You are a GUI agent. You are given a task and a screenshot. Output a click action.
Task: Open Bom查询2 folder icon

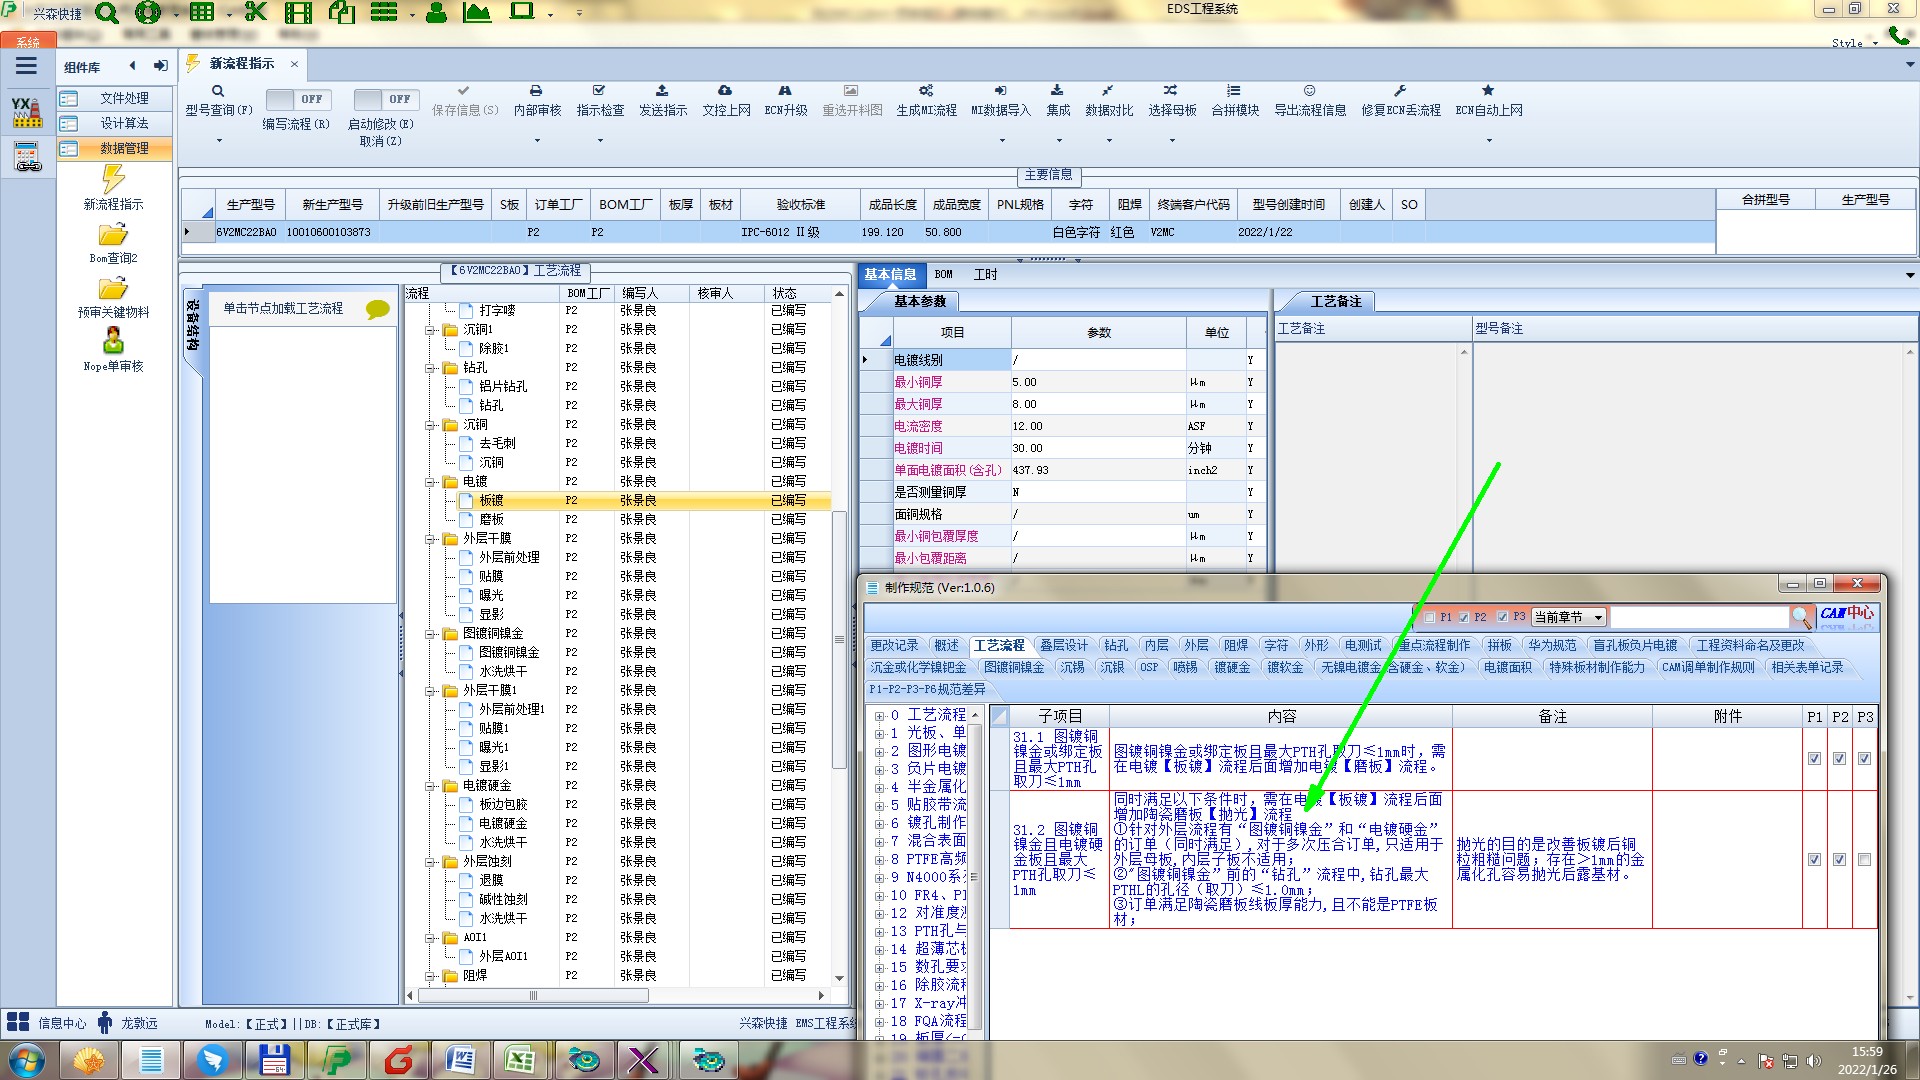pos(113,235)
